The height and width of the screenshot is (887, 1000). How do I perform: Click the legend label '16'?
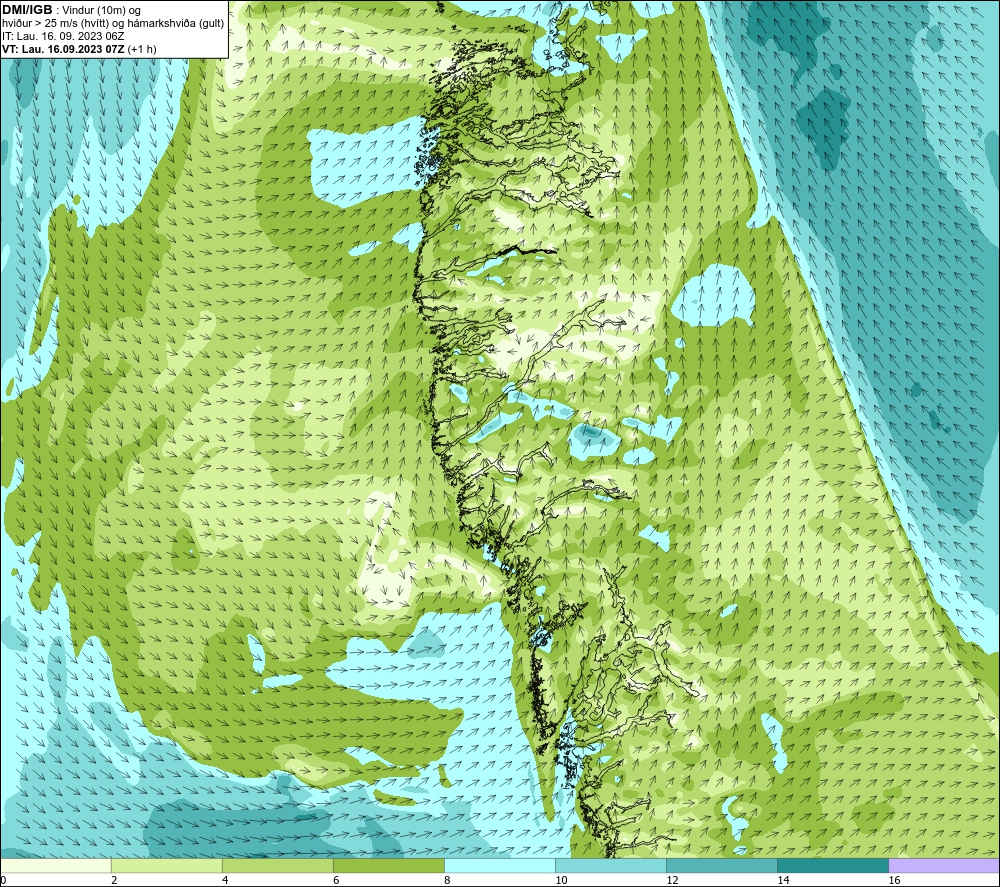tap(894, 881)
